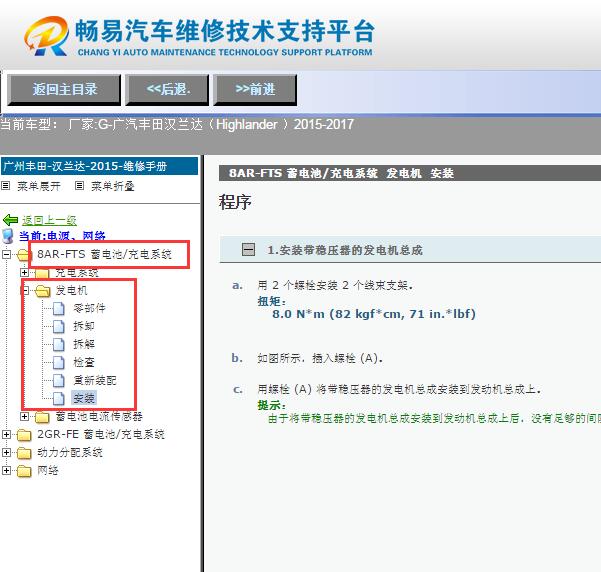Select the highlighted 安装 tree item
The height and width of the screenshot is (572, 601).
[x=84, y=398]
